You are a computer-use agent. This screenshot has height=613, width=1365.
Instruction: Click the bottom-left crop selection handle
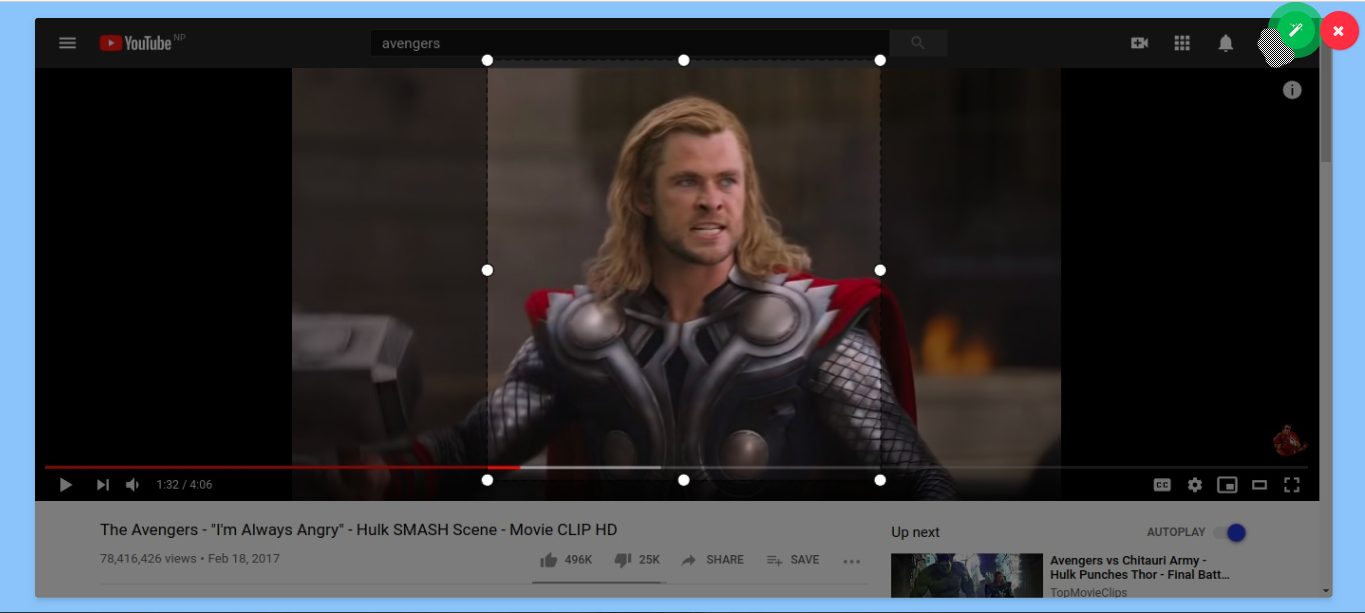pyautogui.click(x=488, y=480)
